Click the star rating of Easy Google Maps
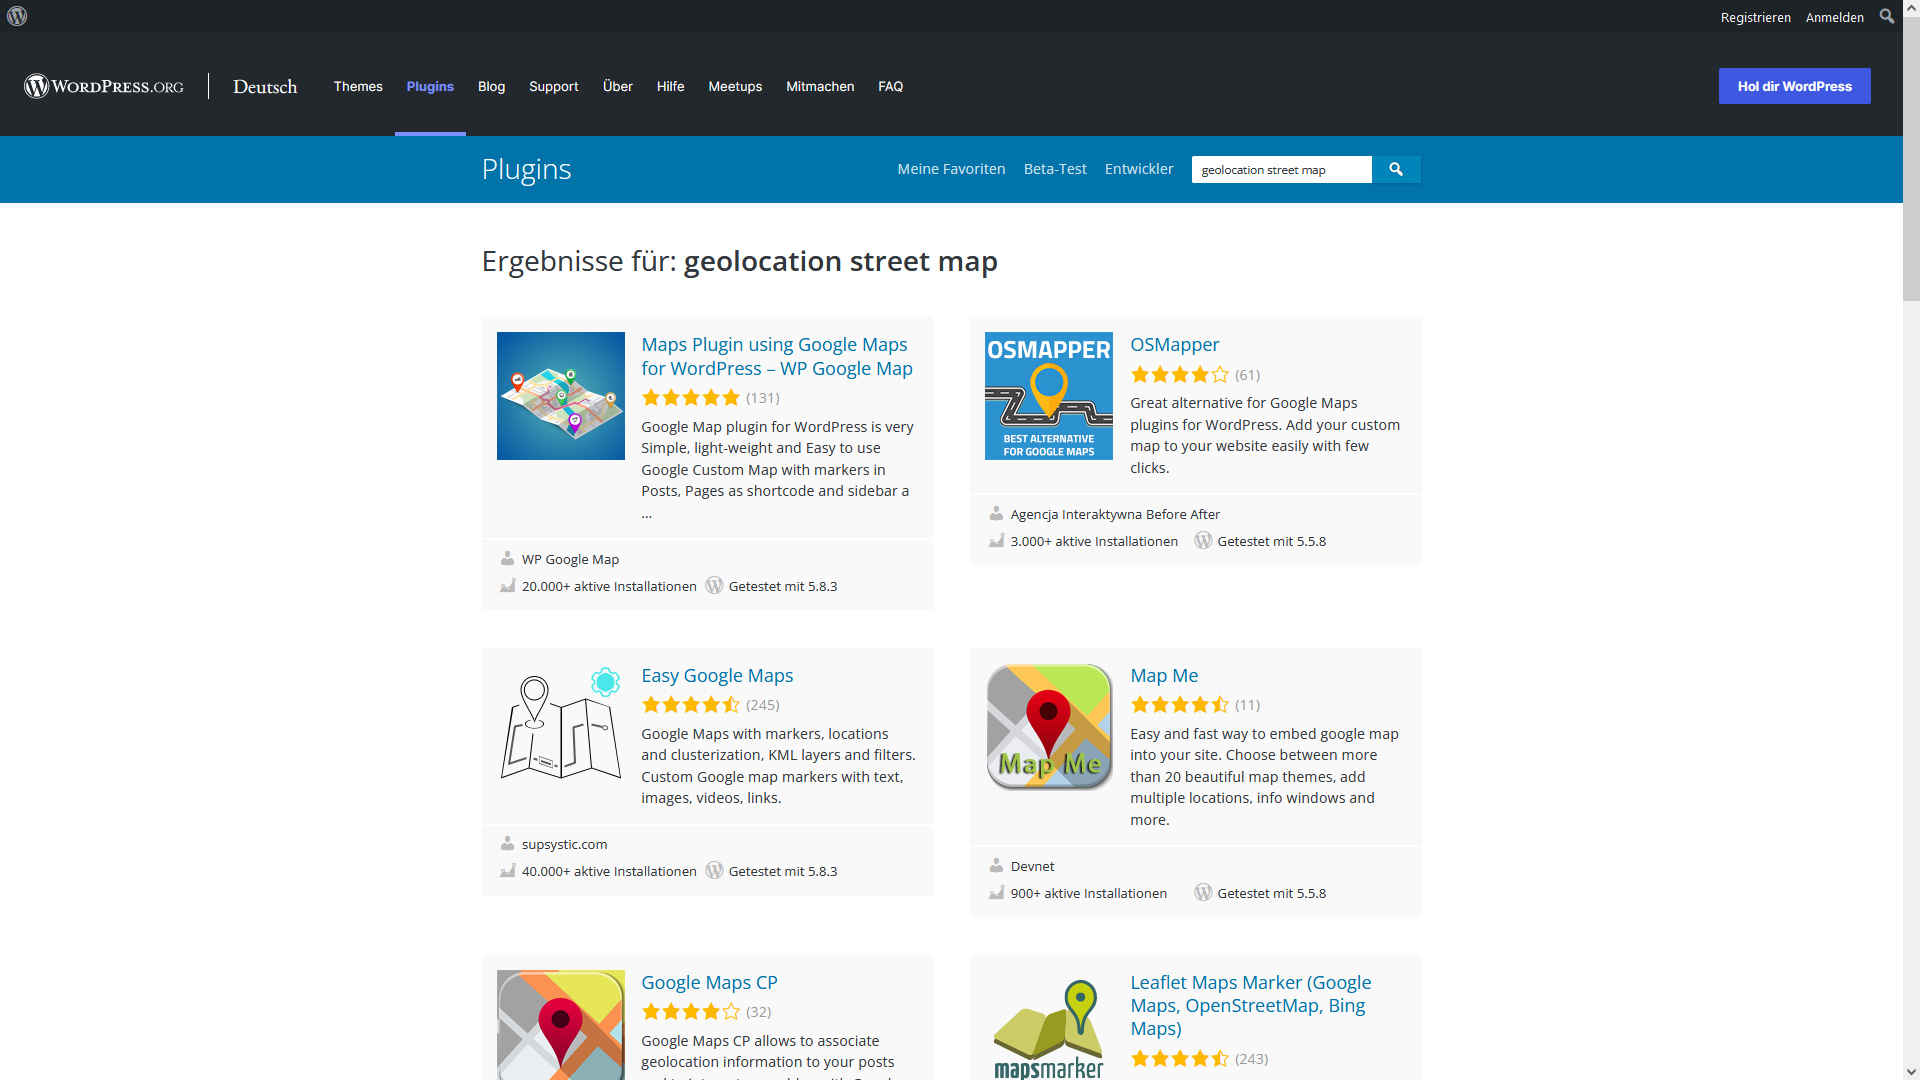The image size is (1920, 1080). (x=691, y=705)
